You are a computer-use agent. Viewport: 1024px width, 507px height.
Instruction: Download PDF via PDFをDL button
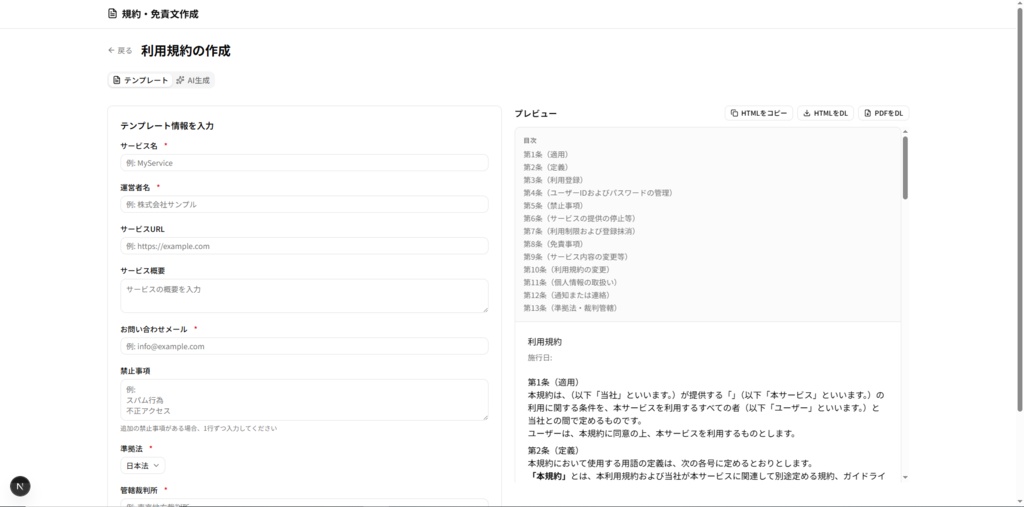tap(884, 113)
